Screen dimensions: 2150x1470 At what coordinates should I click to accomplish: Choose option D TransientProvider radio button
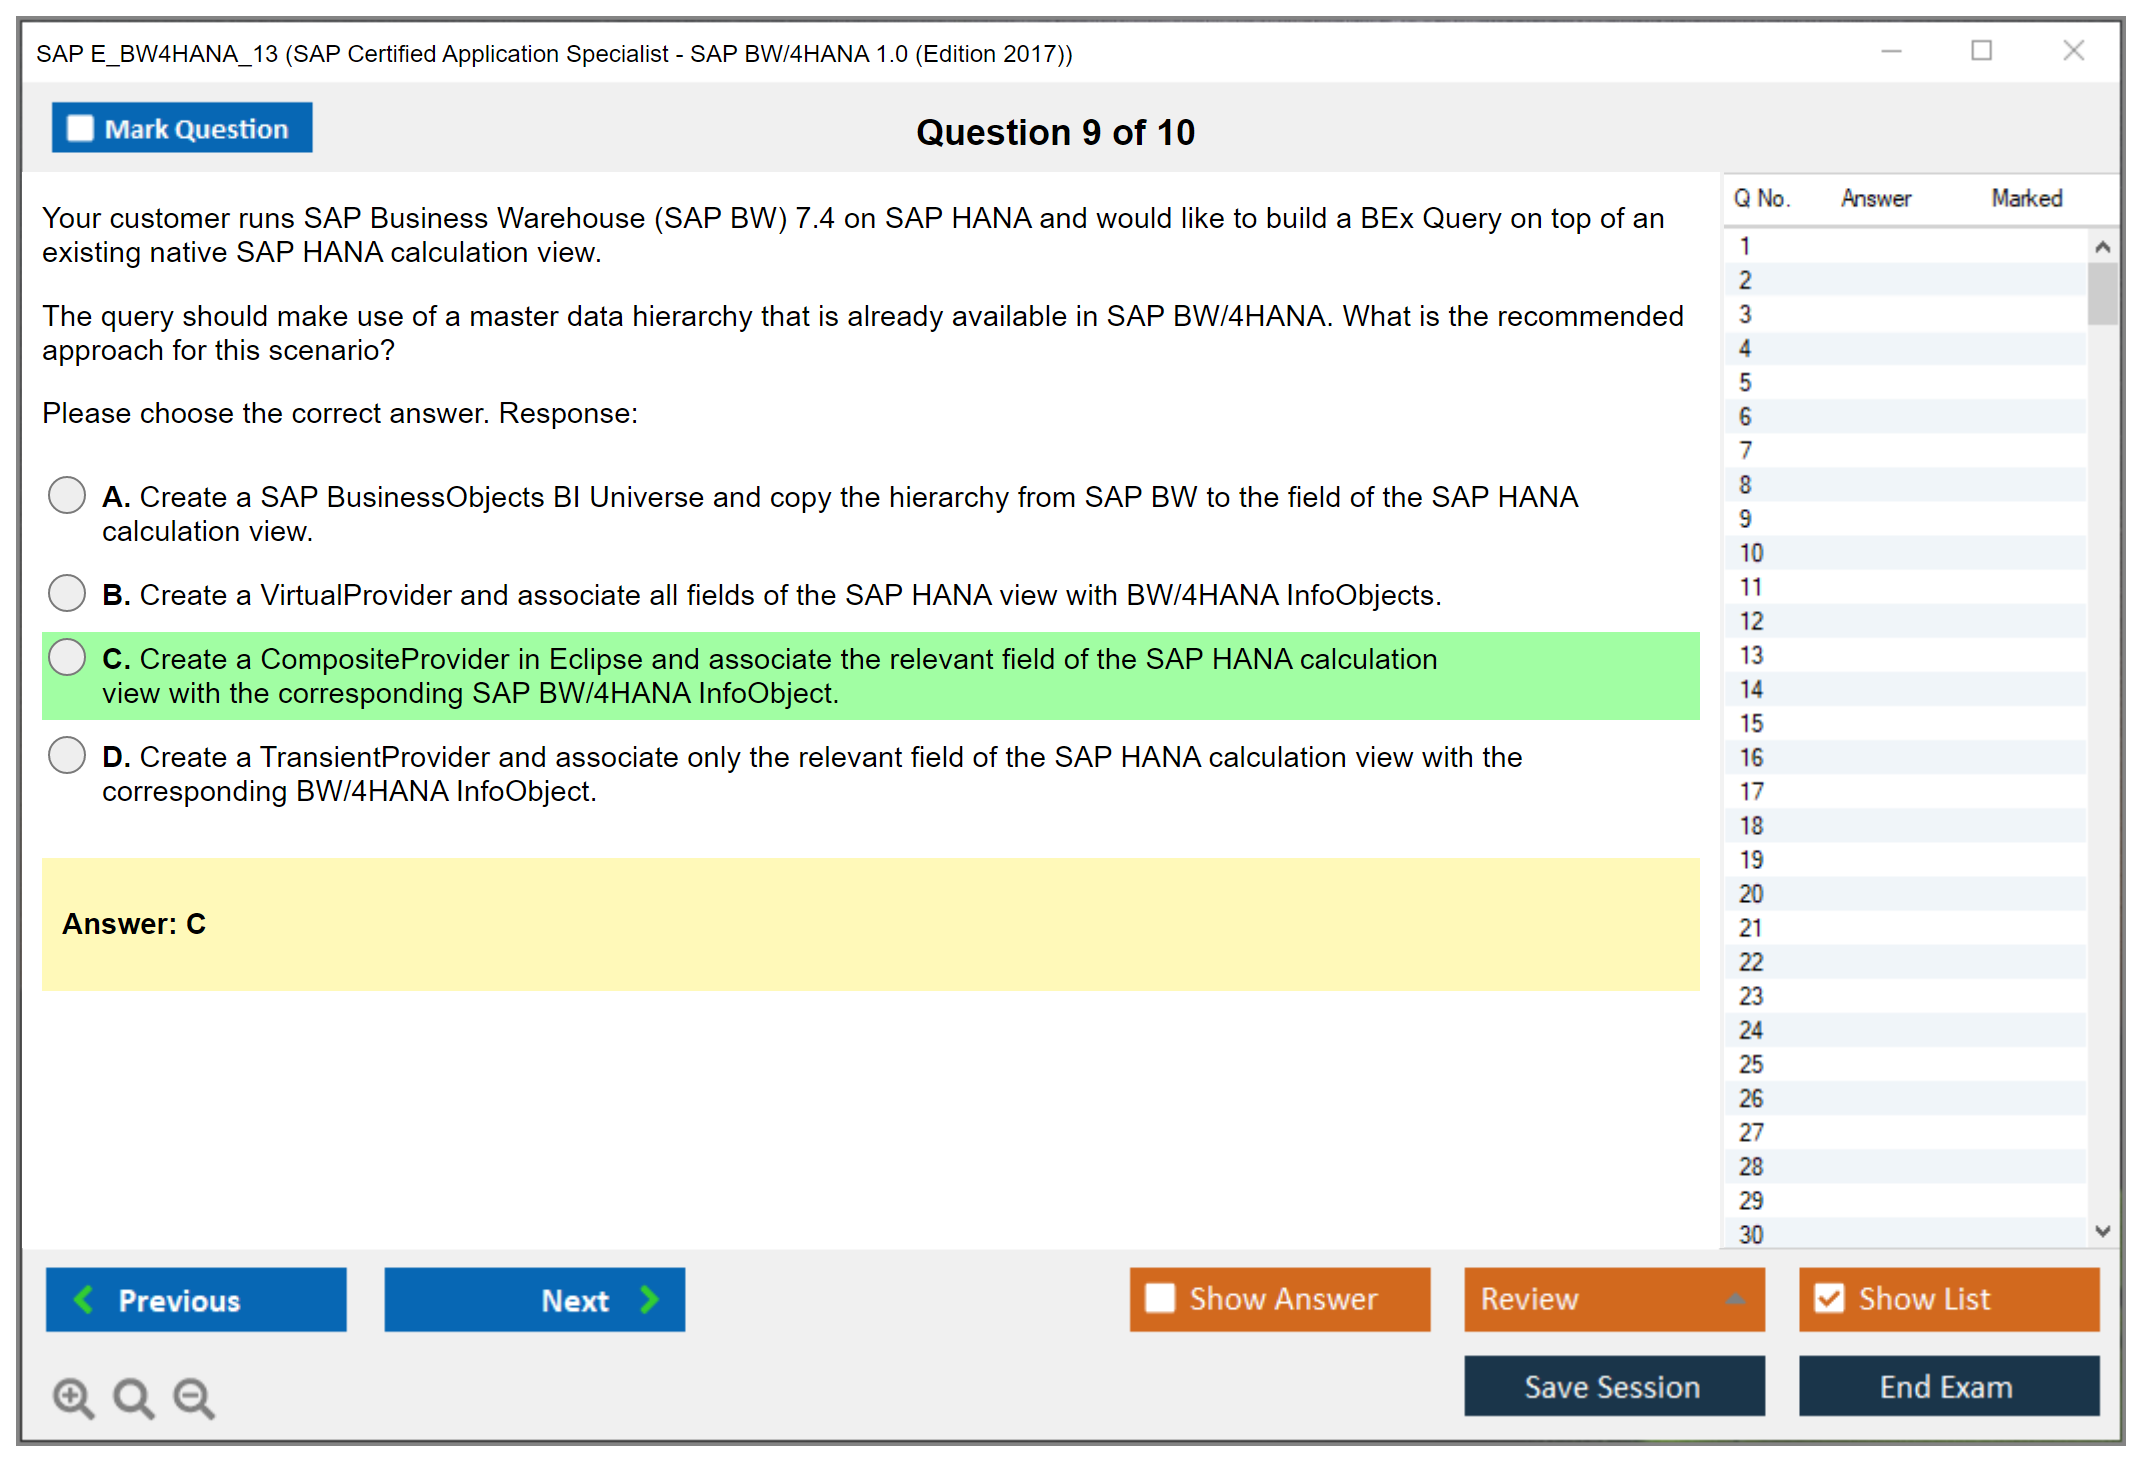point(67,755)
